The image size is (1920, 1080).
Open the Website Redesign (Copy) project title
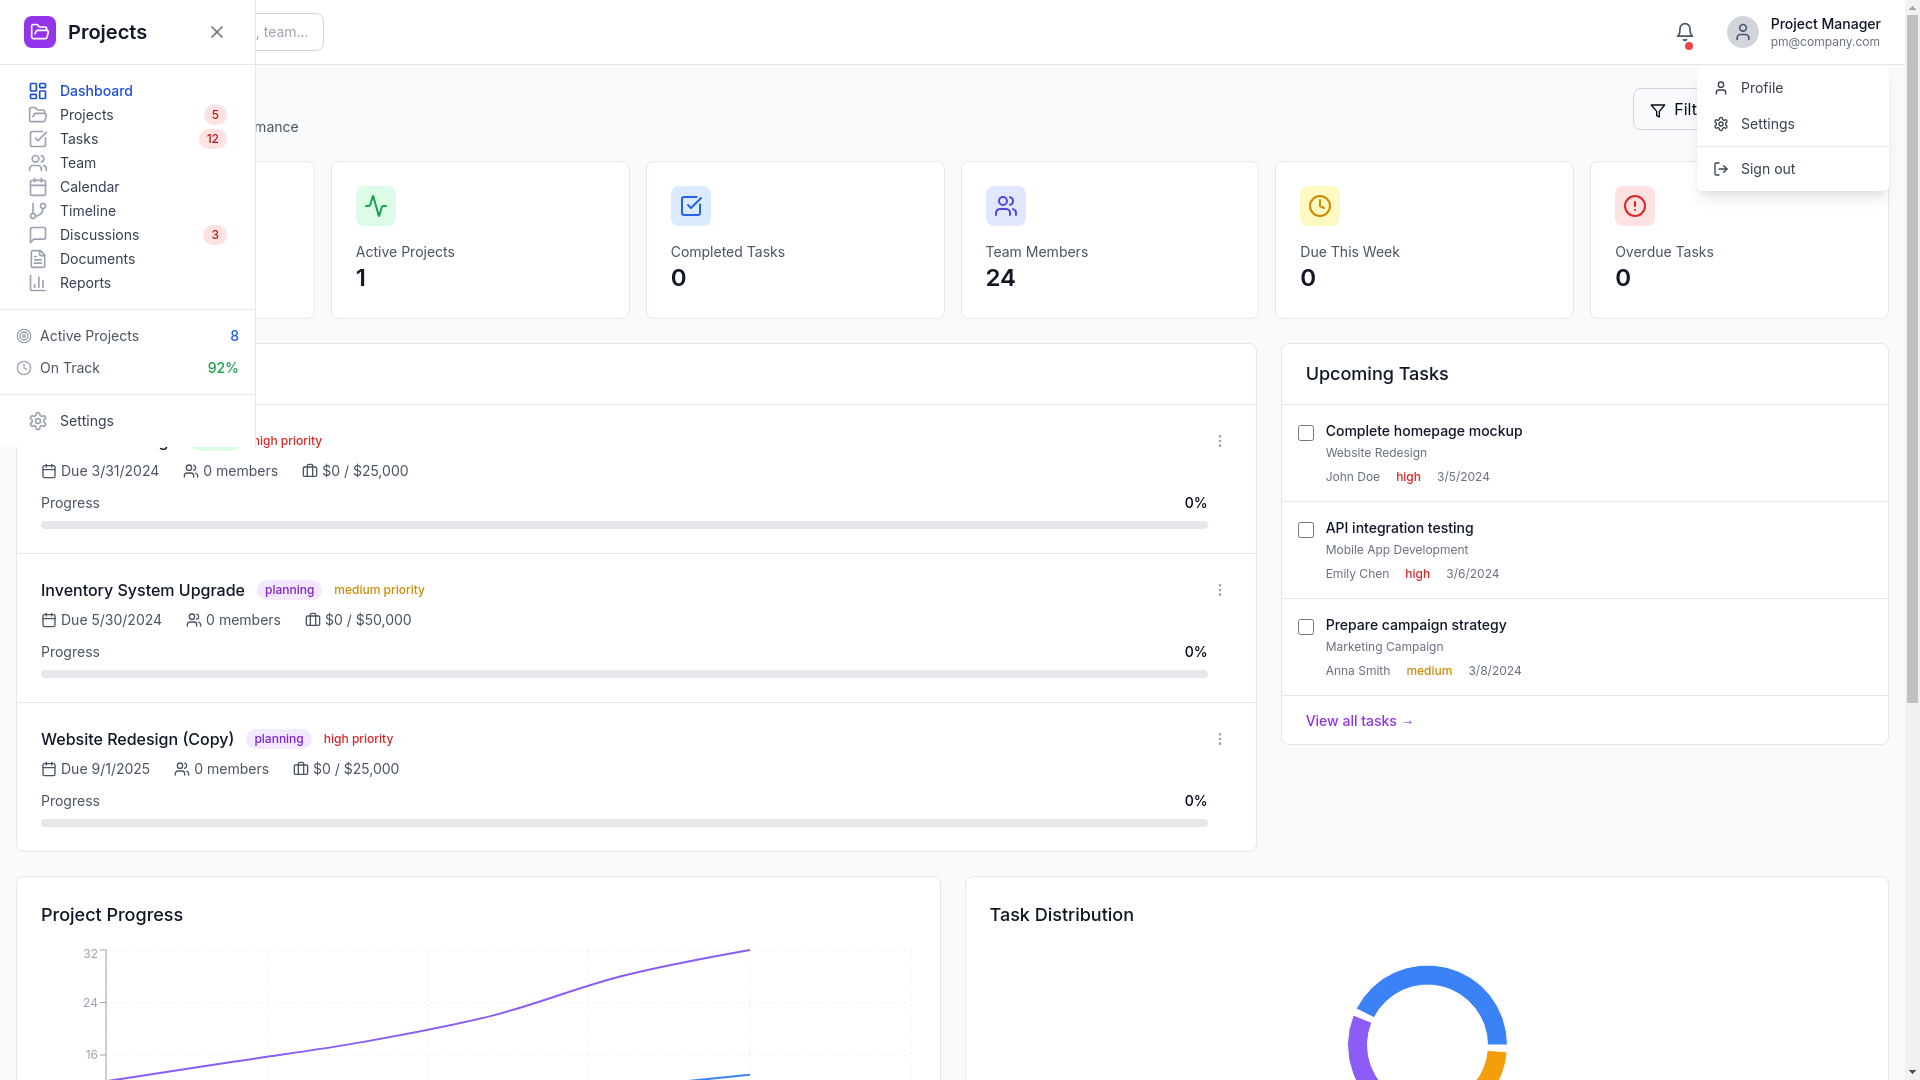point(137,739)
